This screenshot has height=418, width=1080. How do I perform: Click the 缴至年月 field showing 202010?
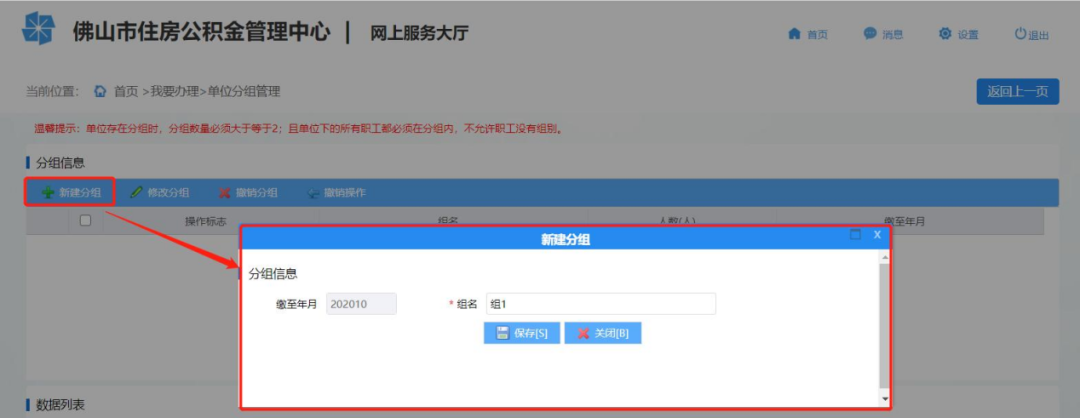point(361,304)
